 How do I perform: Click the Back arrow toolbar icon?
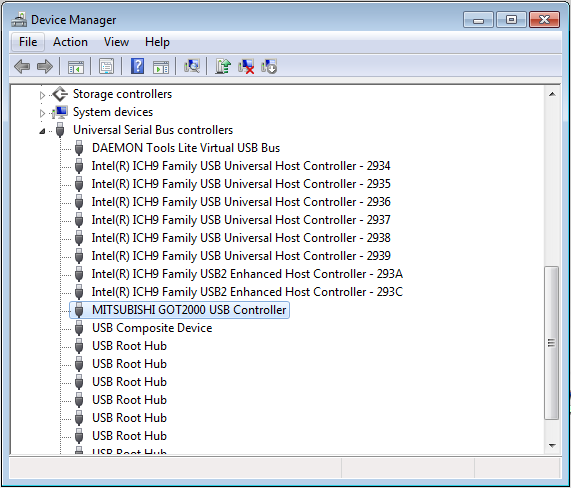point(22,67)
